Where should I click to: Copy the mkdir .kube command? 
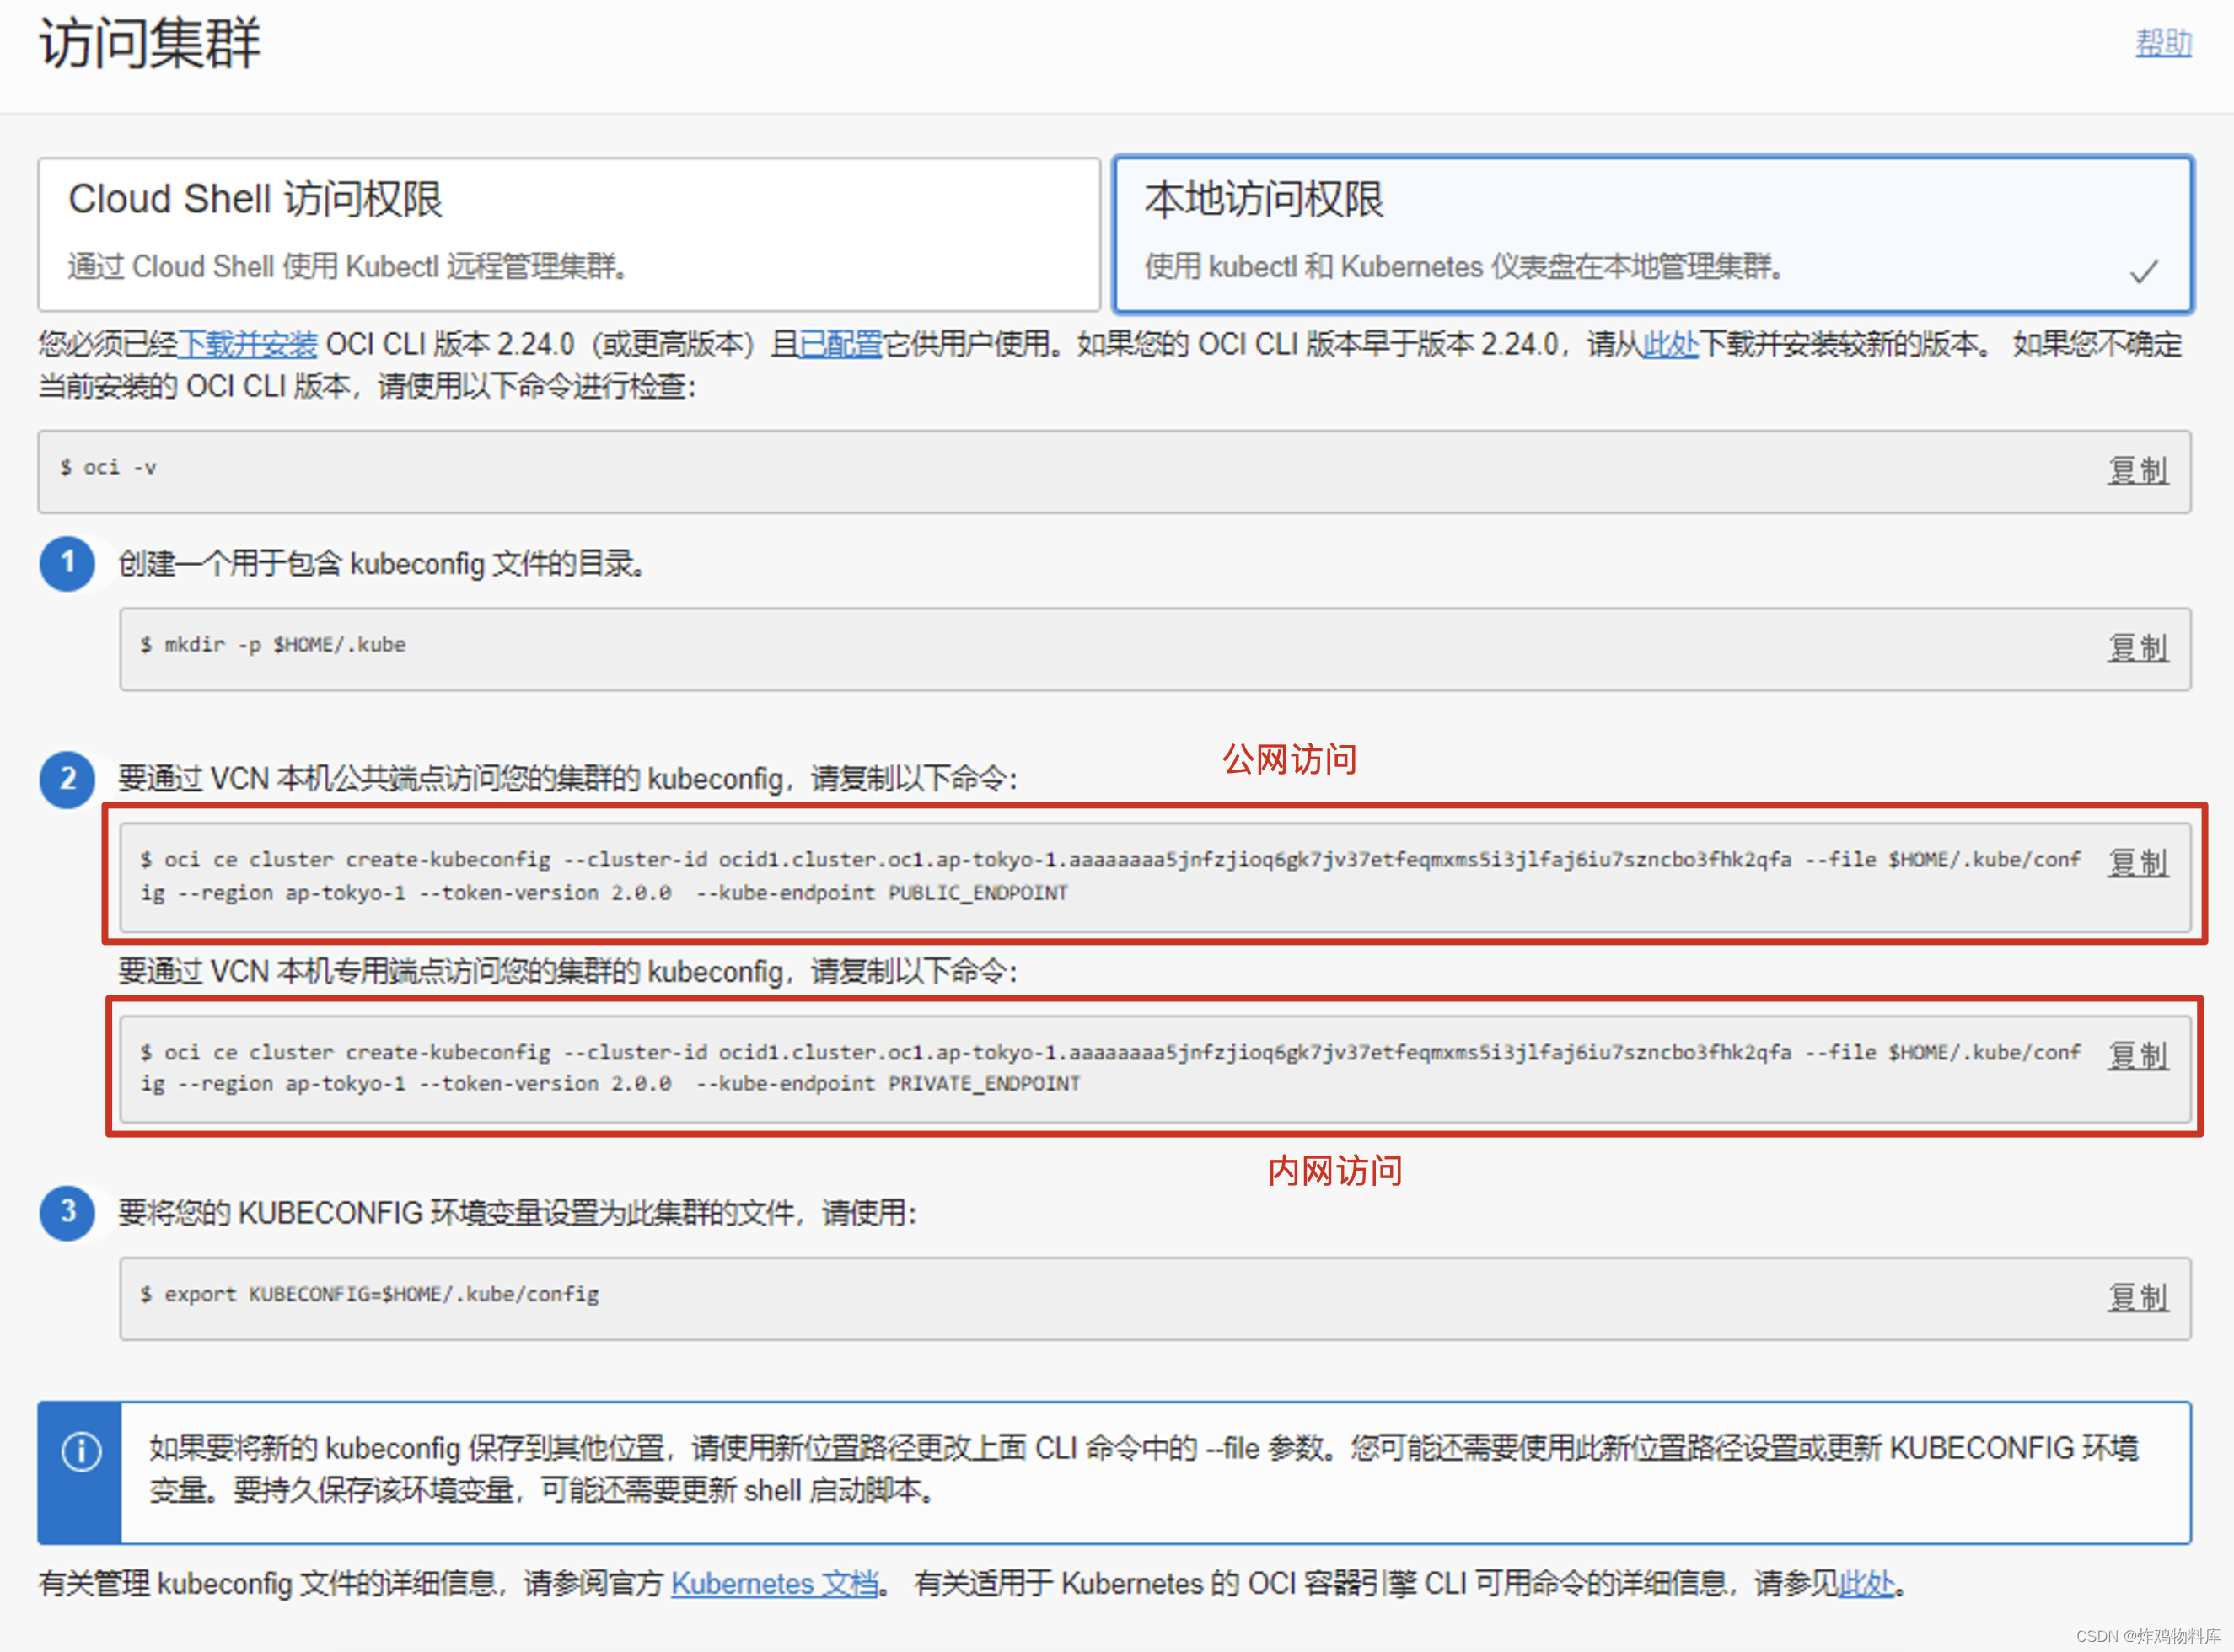pos(2137,647)
